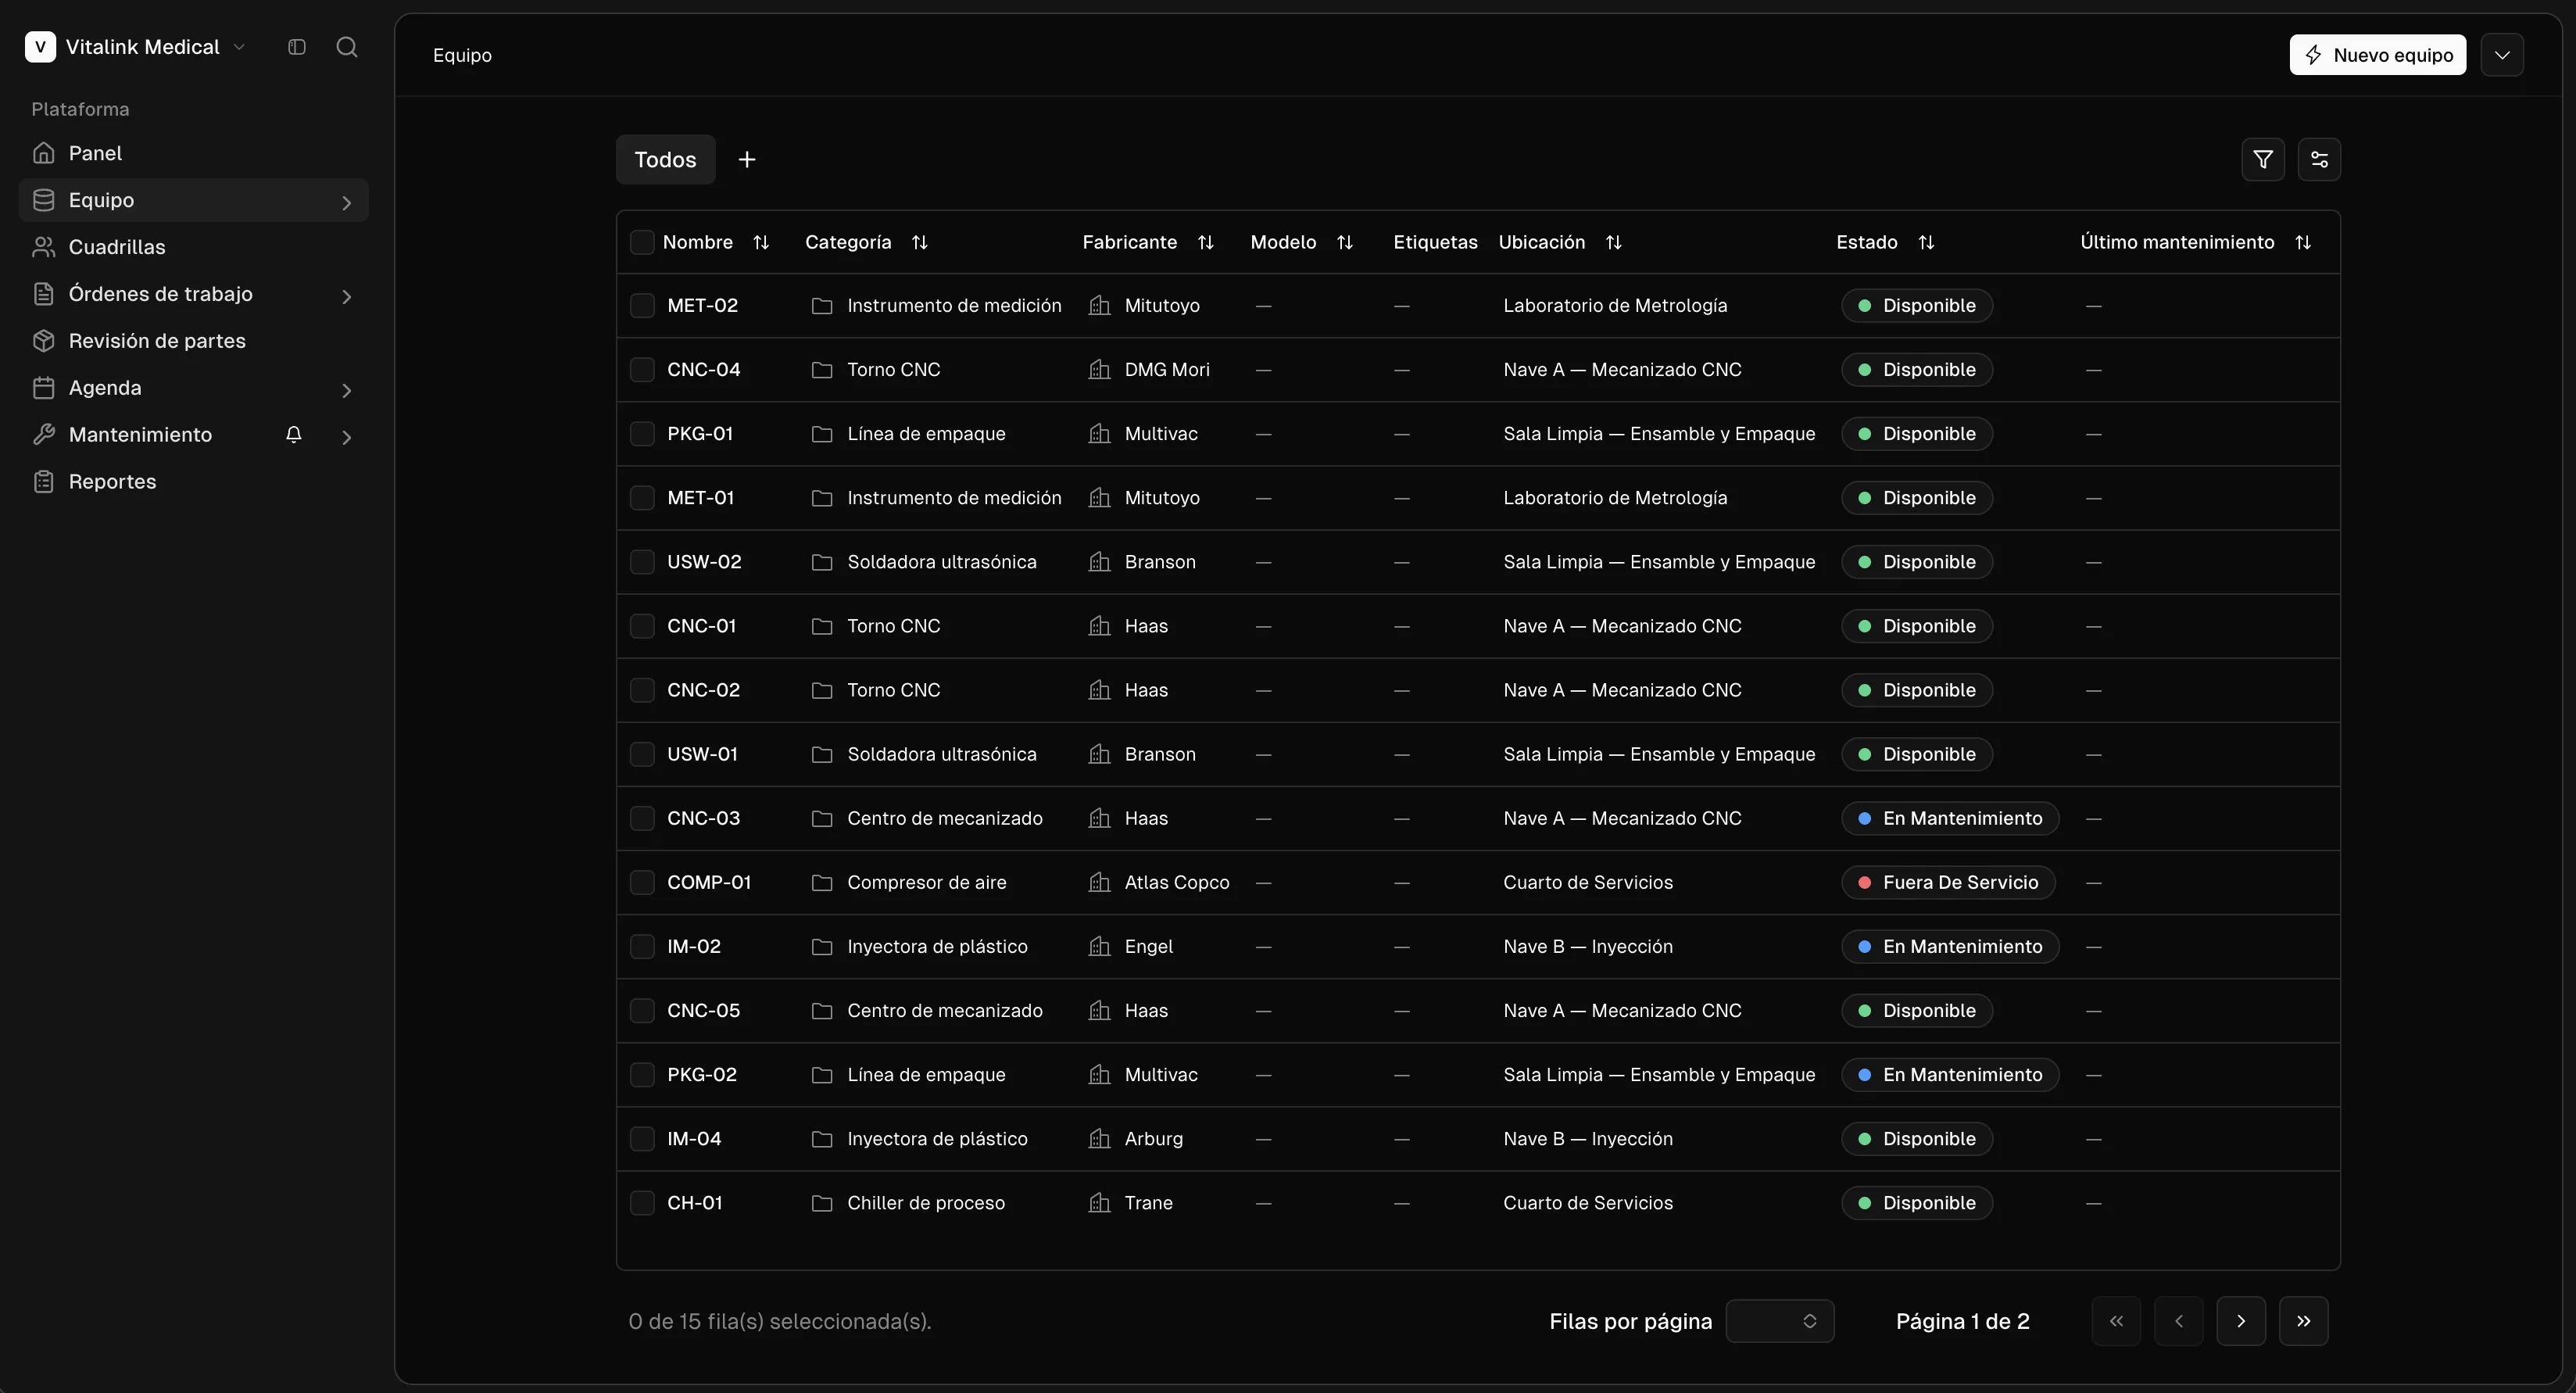Tick the IM-02 row checkbox

(642, 947)
